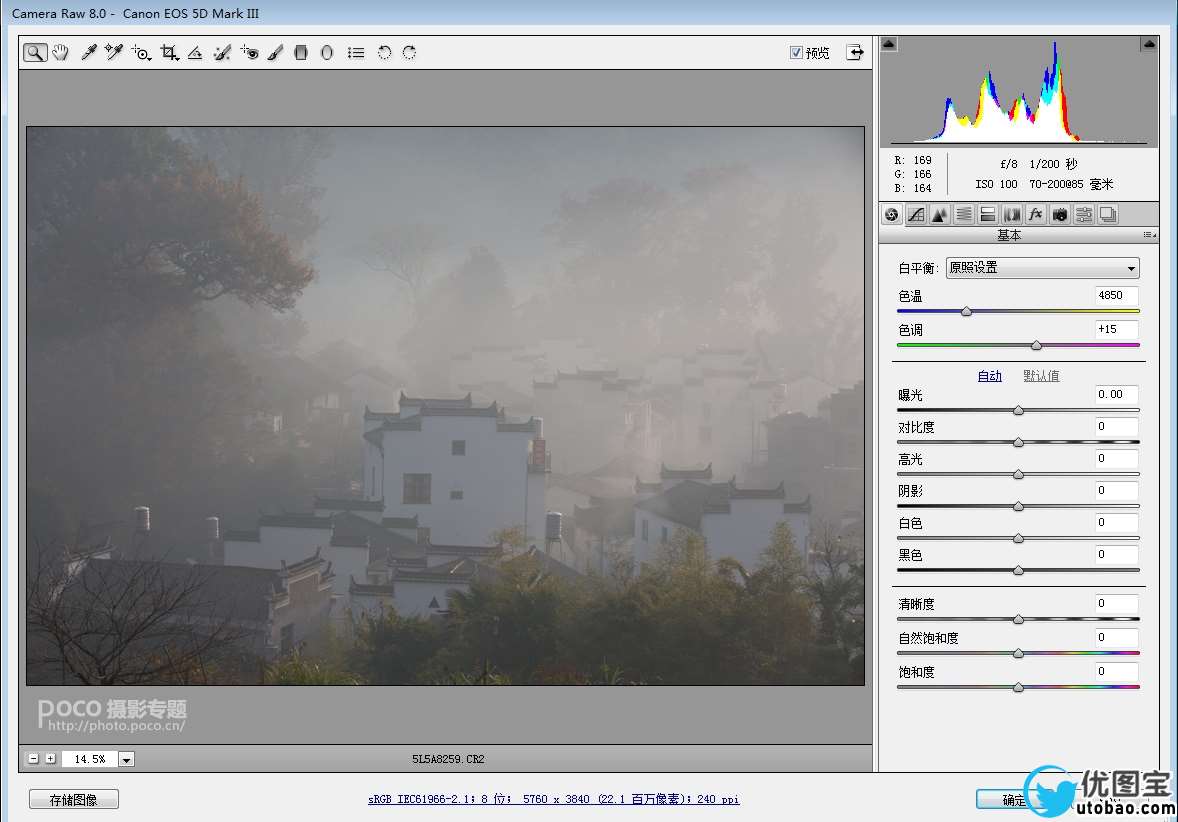
Task: Toggle the 预览 preview checkbox
Action: [x=796, y=52]
